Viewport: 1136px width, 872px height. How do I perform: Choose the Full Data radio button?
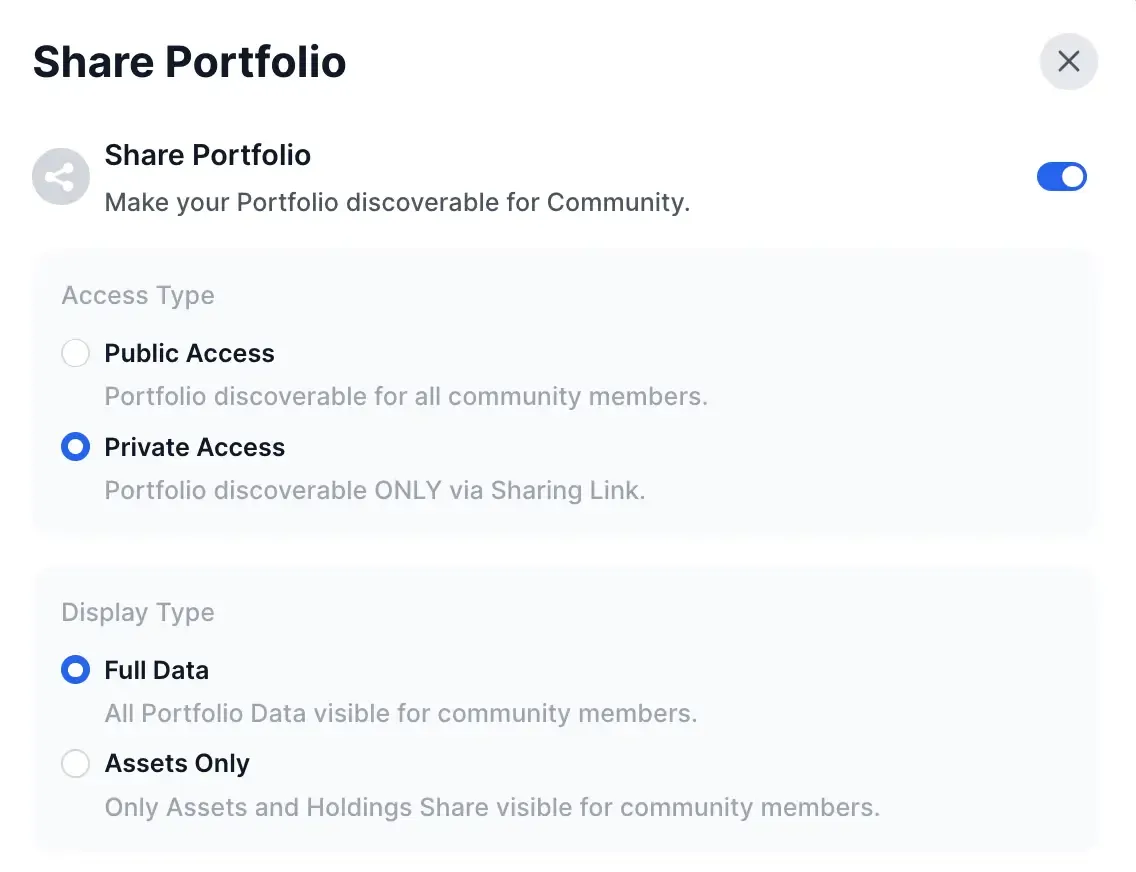click(x=76, y=670)
